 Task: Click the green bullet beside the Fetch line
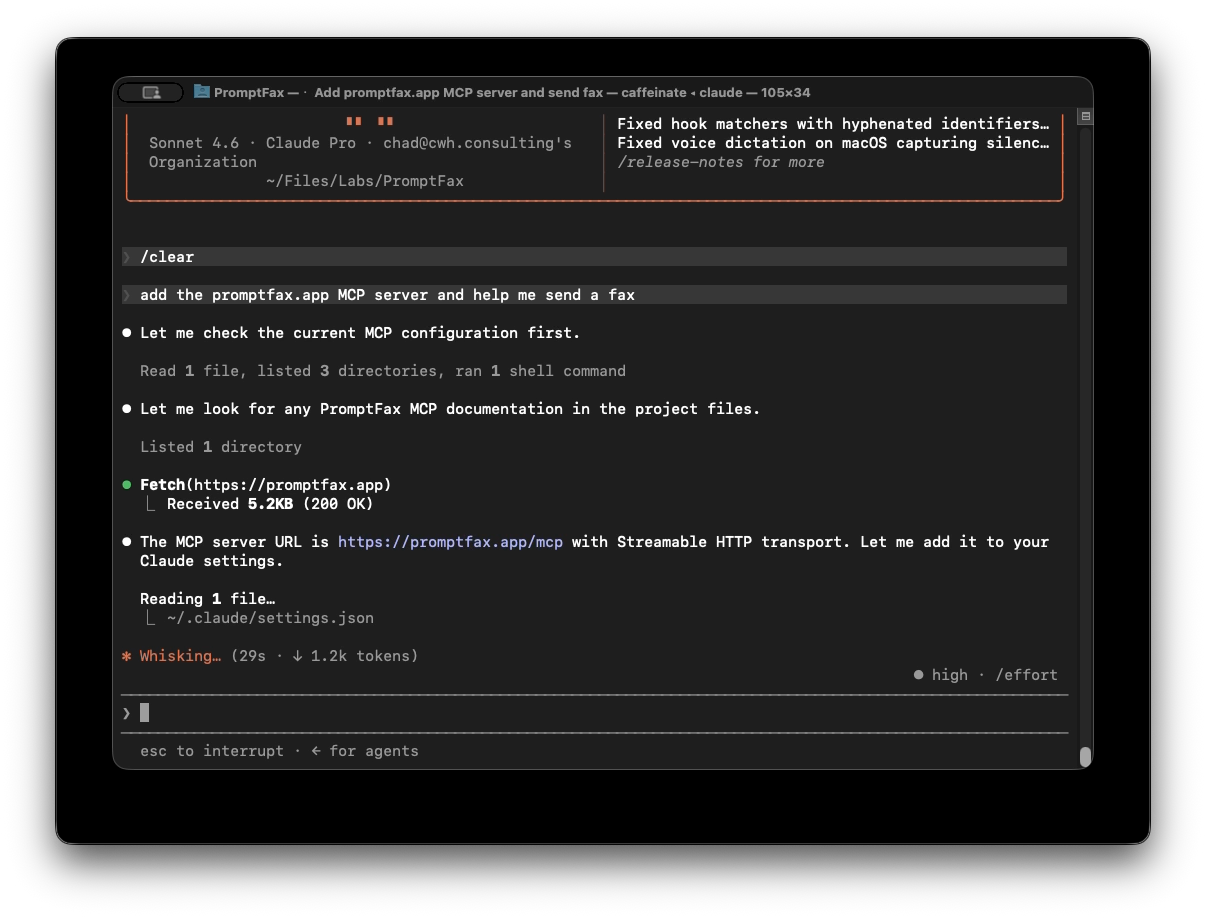(x=127, y=485)
